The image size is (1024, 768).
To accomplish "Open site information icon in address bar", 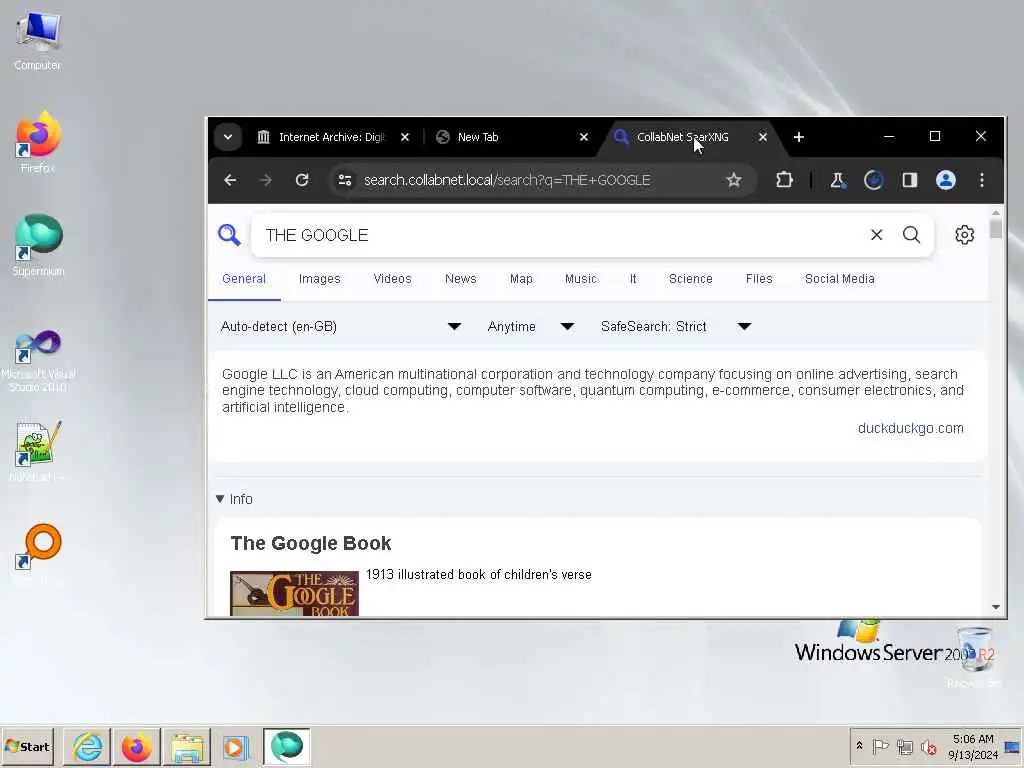I will point(345,180).
